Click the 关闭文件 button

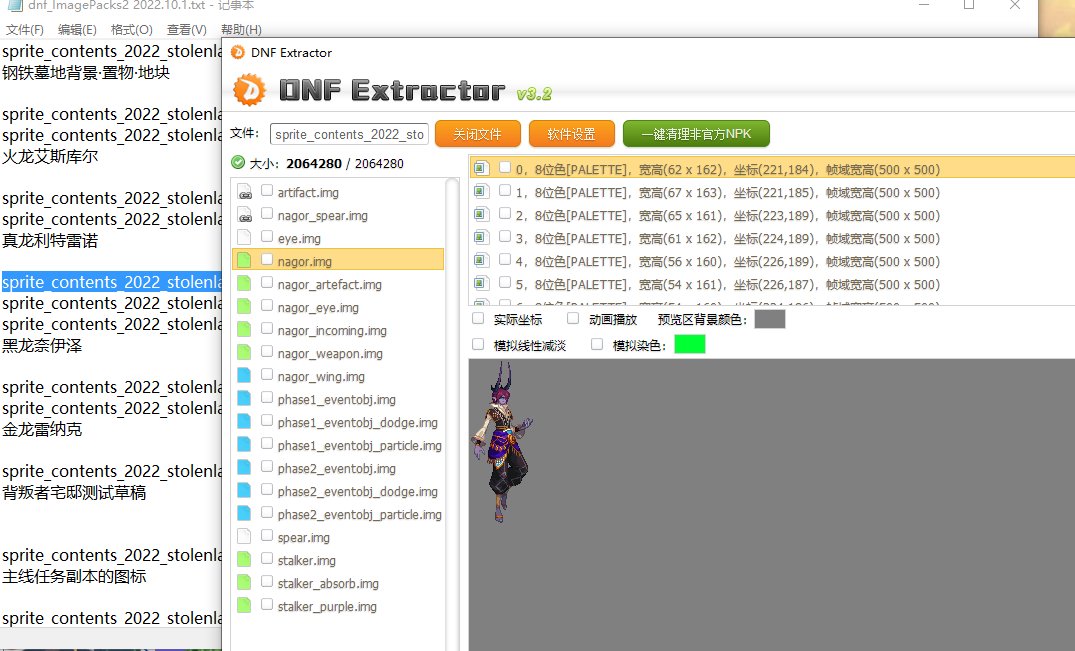click(x=478, y=134)
